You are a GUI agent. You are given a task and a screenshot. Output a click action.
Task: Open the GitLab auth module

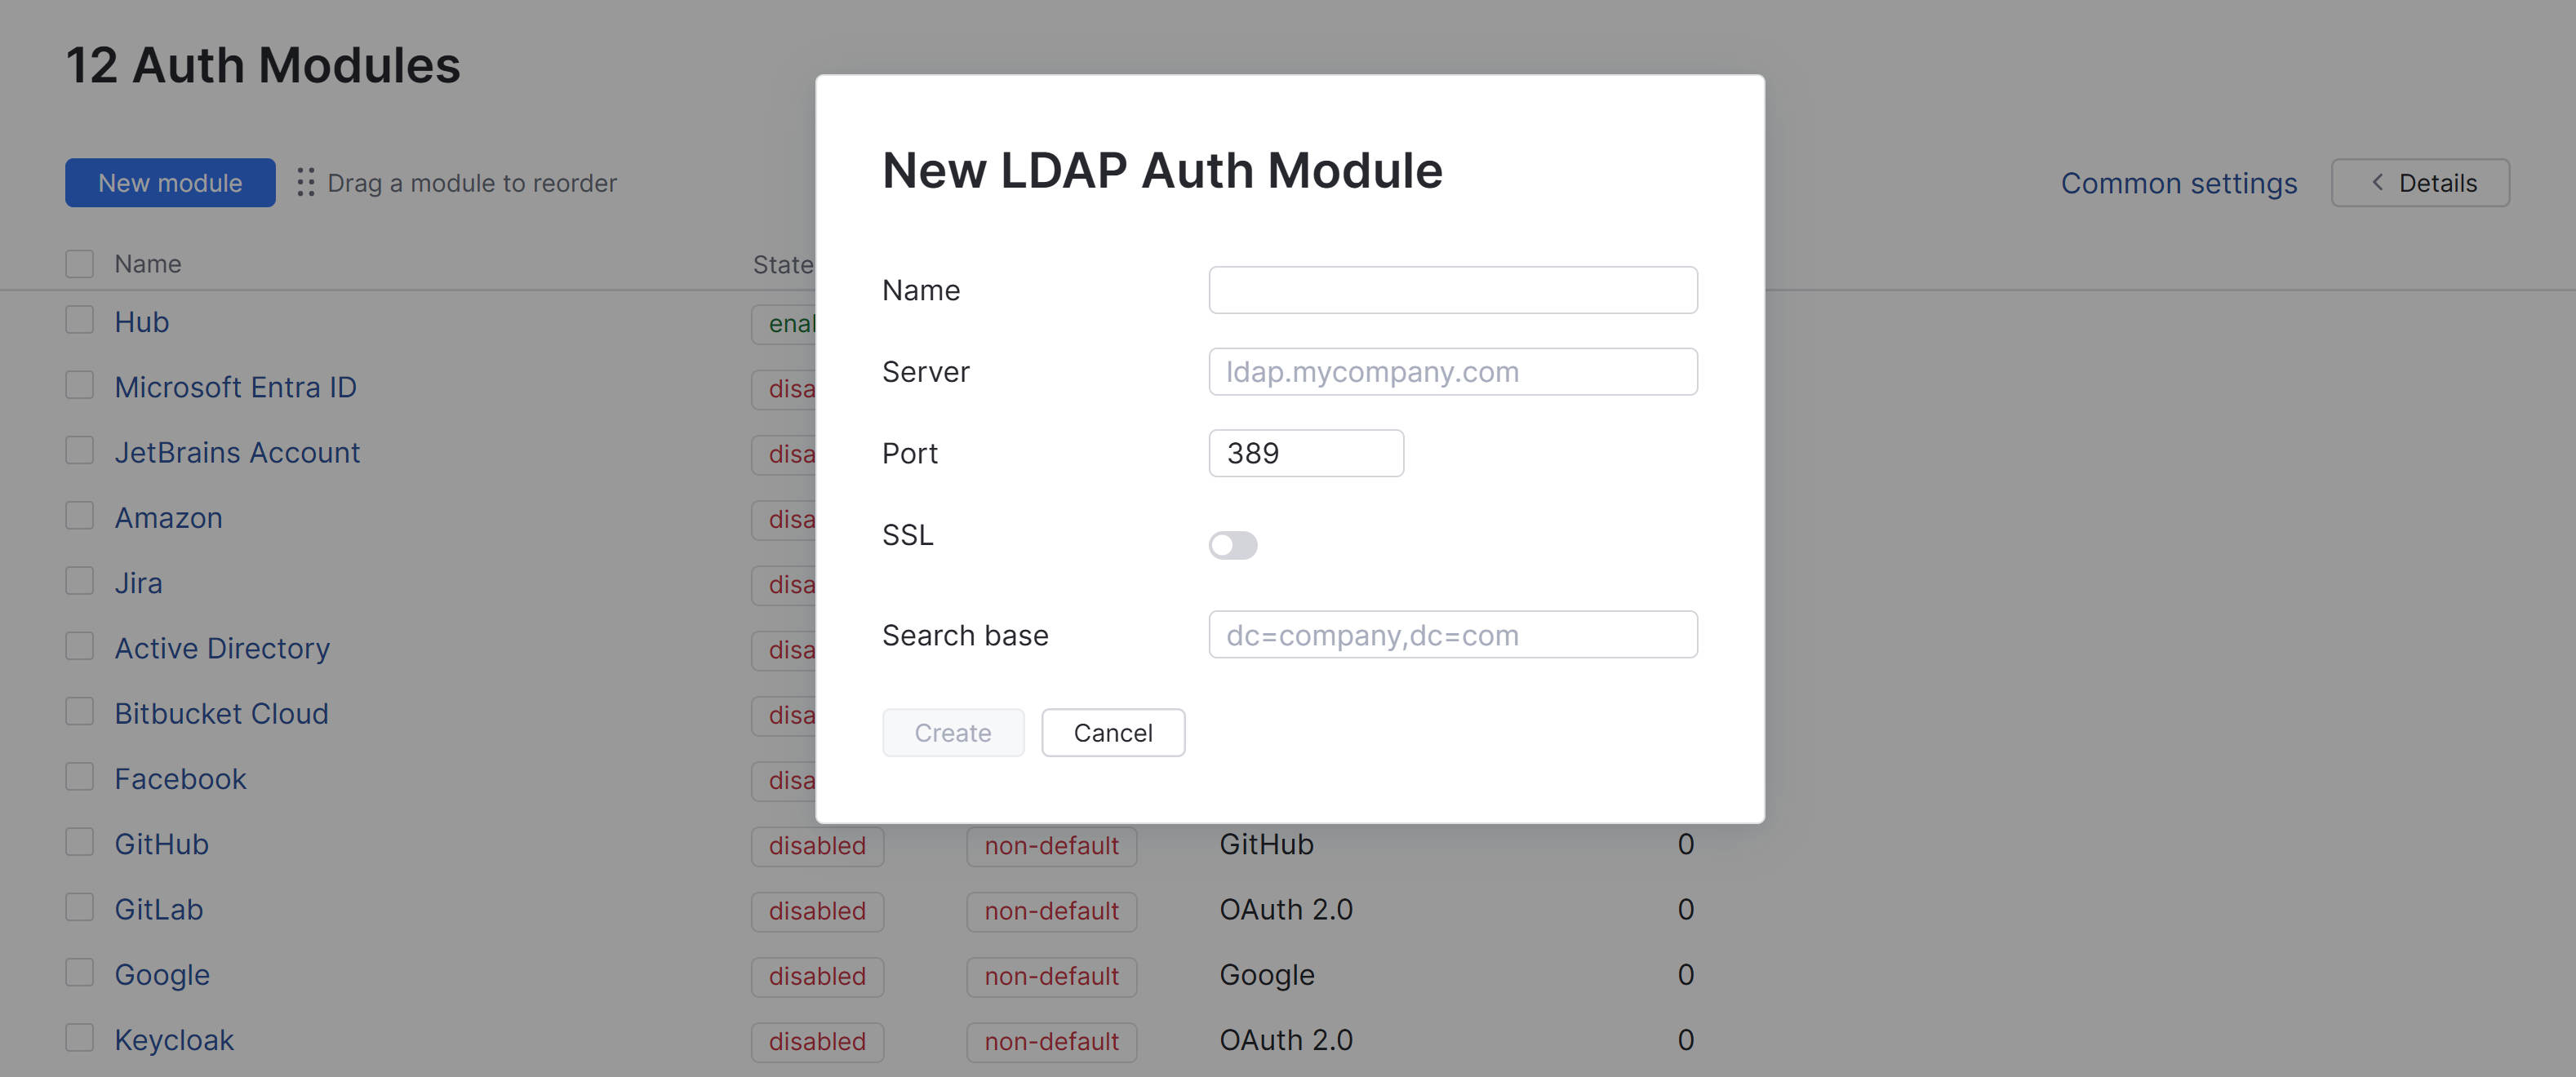pos(159,909)
